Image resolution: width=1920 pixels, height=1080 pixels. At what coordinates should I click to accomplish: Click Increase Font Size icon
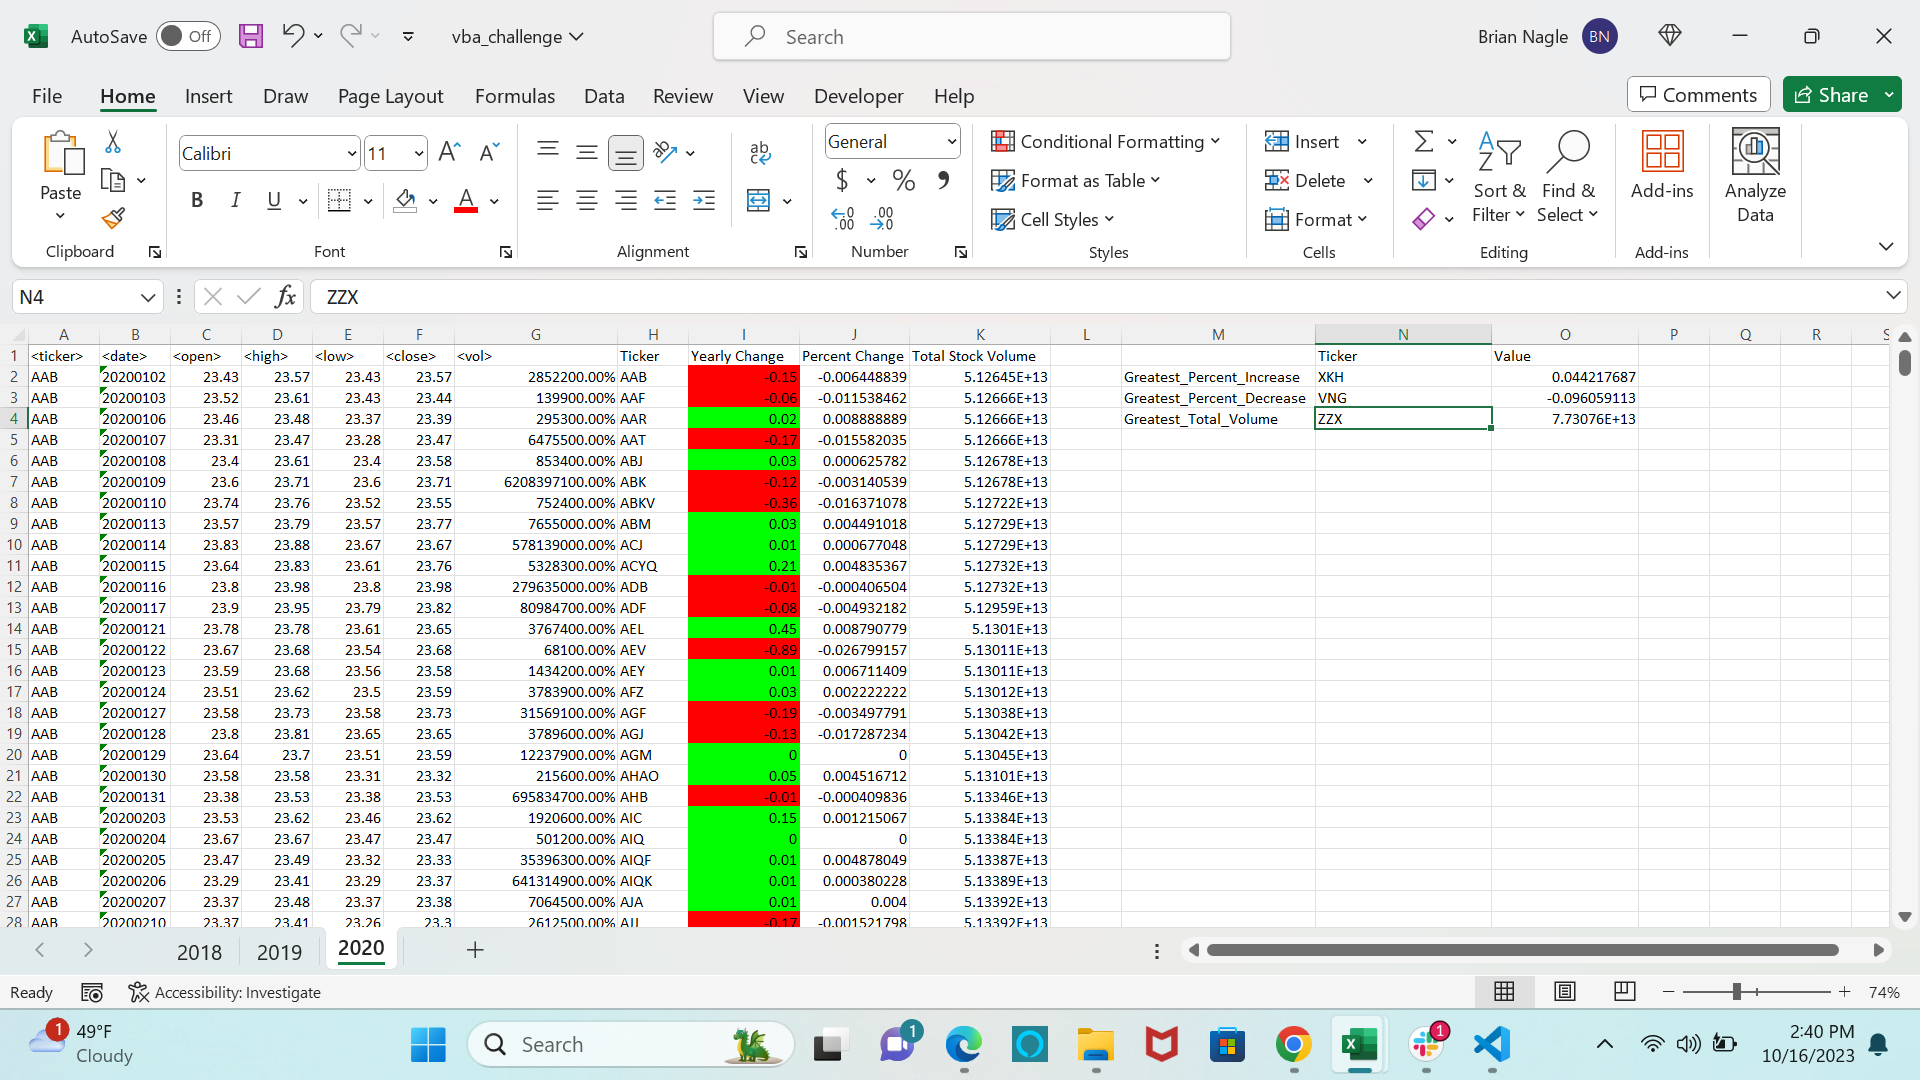[449, 153]
